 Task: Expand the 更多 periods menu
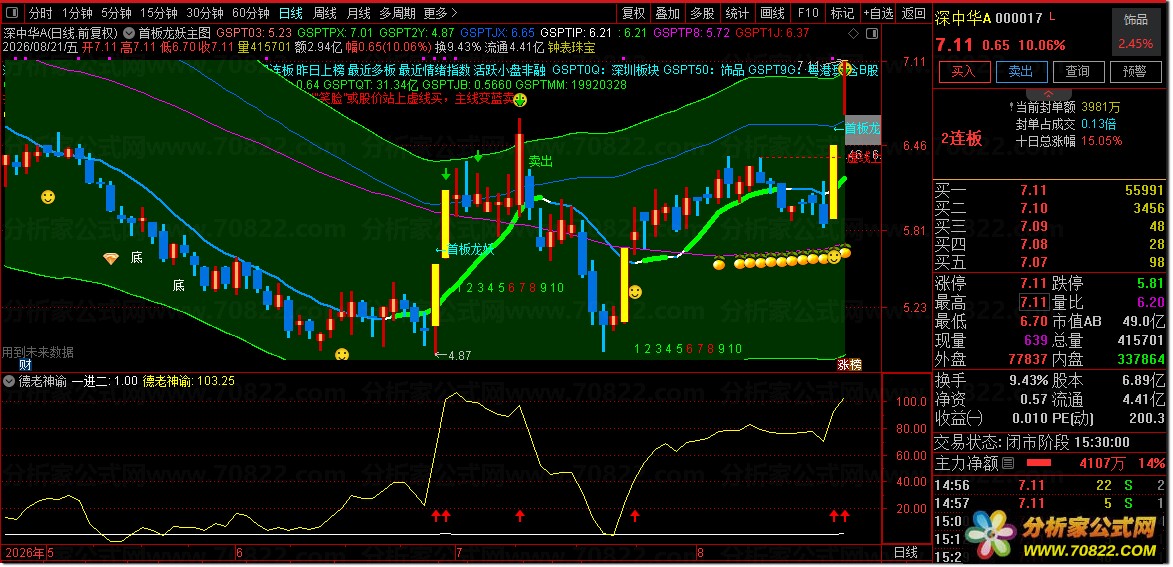click(440, 13)
